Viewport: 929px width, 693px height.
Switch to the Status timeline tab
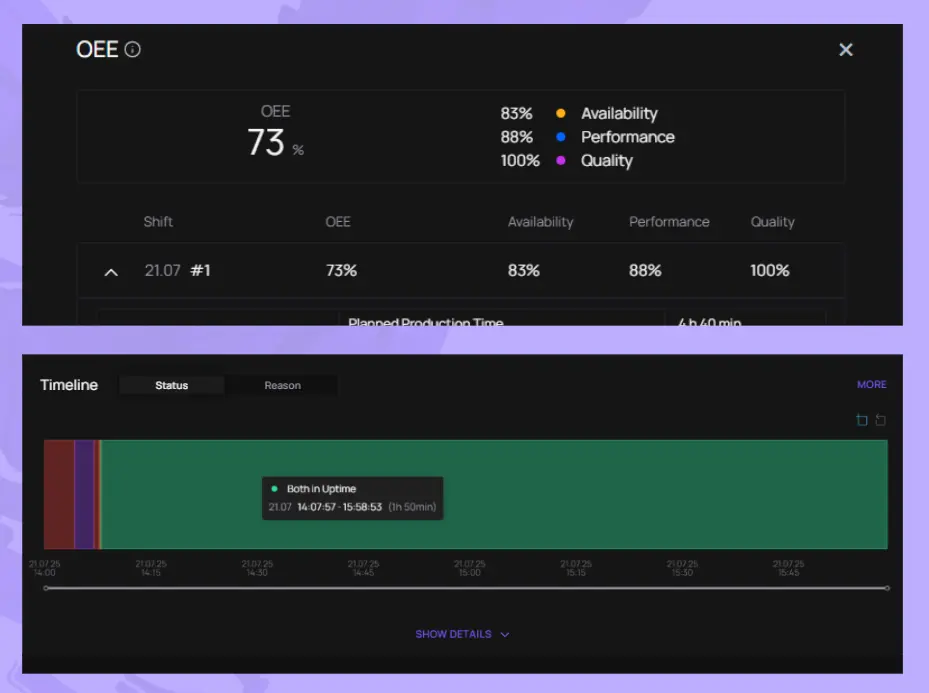(172, 385)
